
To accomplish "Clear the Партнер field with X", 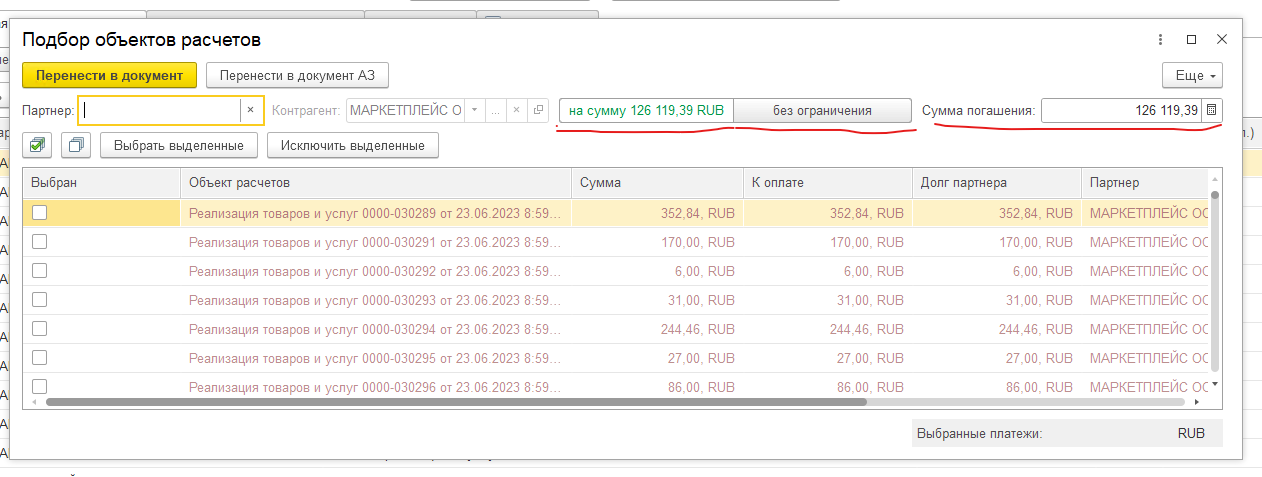I will pos(251,110).
